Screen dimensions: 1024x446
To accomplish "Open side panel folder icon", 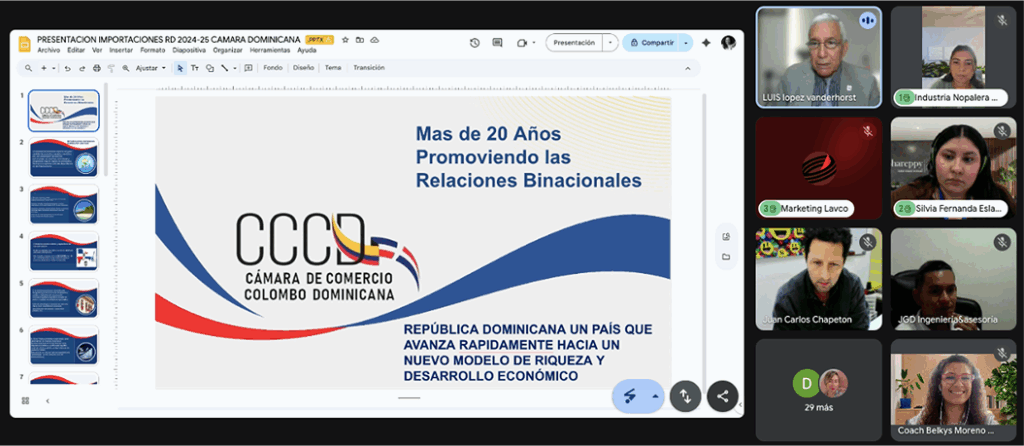I will tap(726, 257).
